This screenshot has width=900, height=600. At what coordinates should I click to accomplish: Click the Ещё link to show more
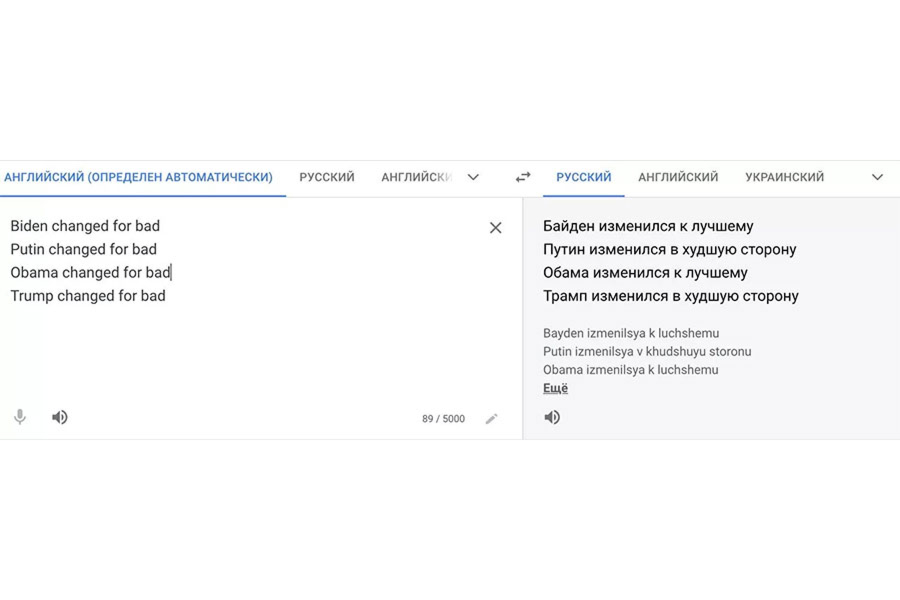555,388
